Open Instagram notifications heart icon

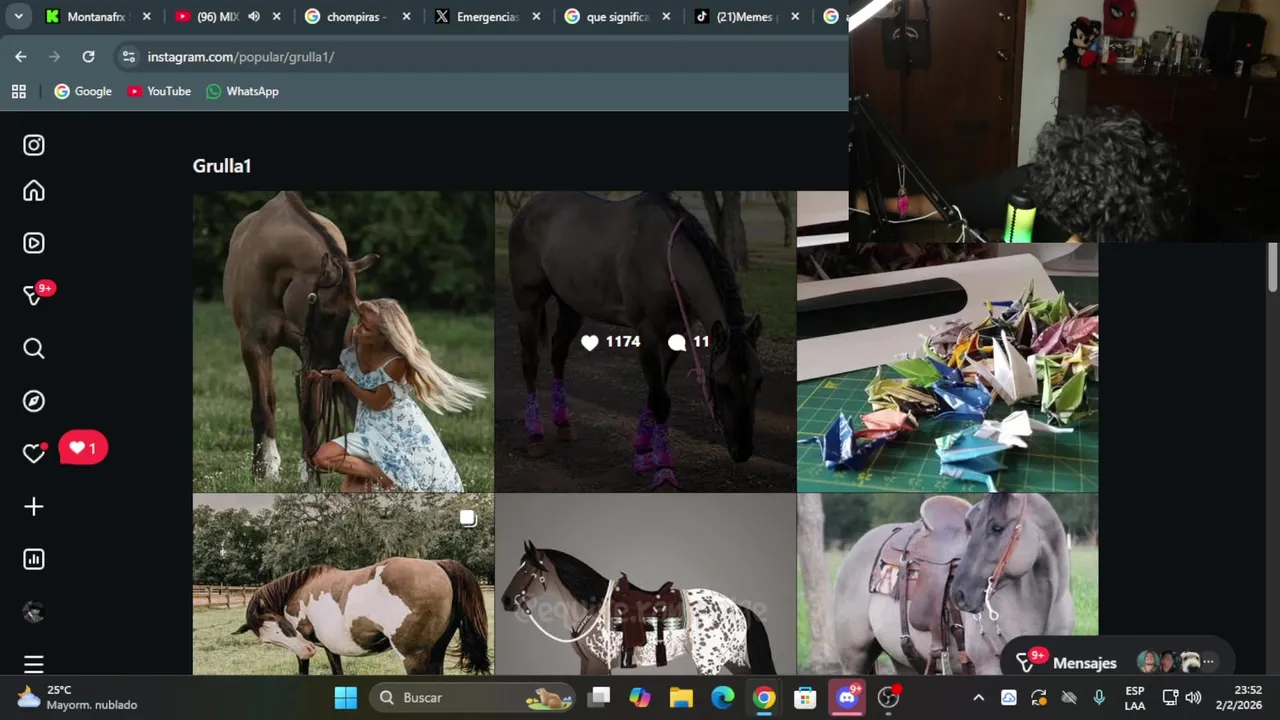point(34,454)
